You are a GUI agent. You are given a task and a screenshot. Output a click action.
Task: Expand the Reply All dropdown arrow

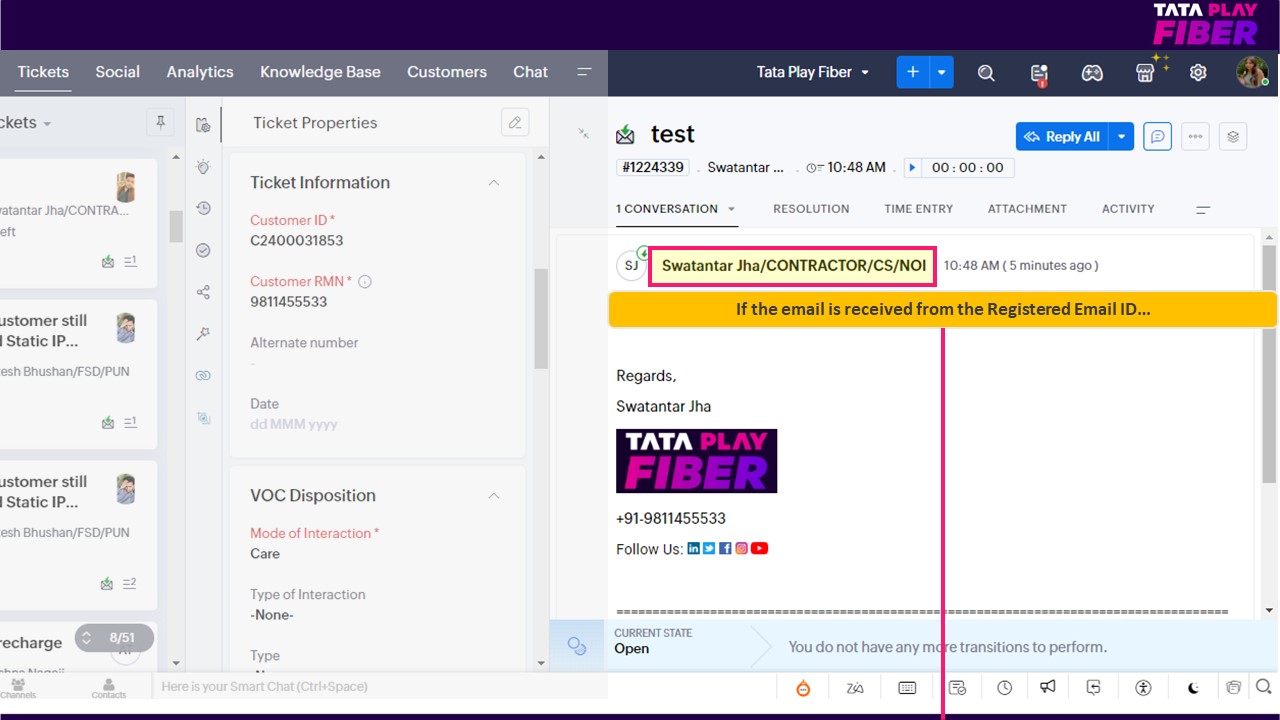[1122, 137]
